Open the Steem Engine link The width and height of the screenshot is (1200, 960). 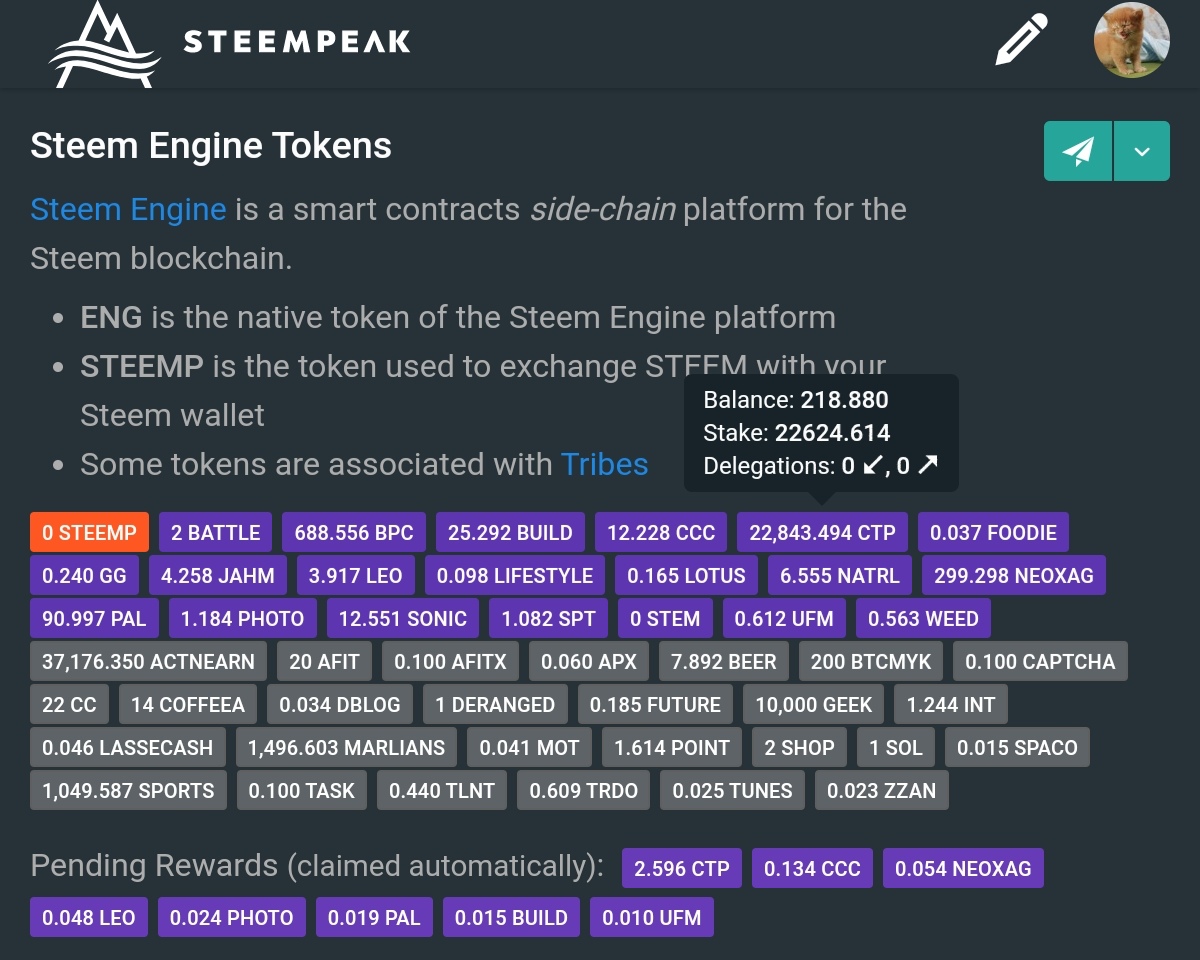click(128, 210)
